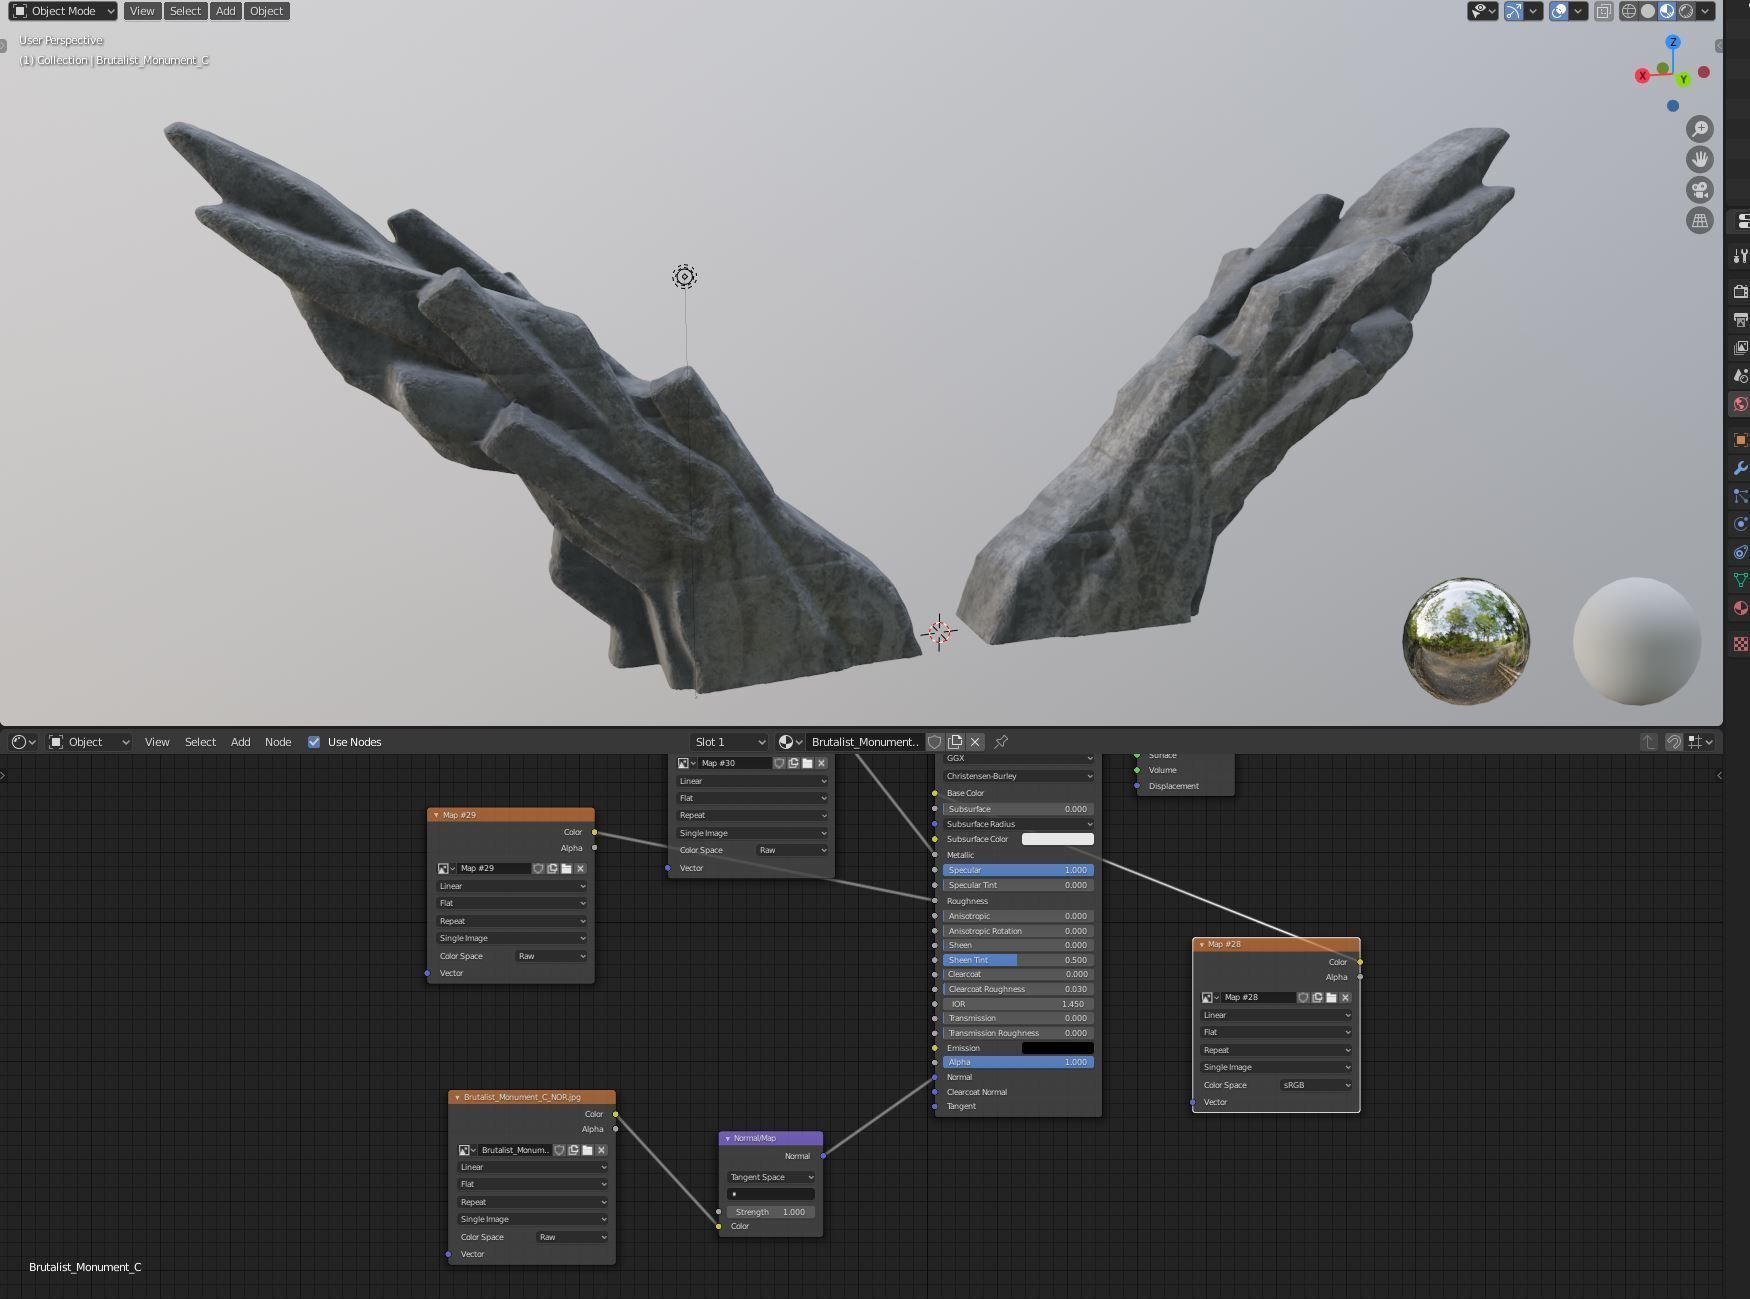Switch to solid viewport shading
The image size is (1750, 1299).
point(1648,11)
